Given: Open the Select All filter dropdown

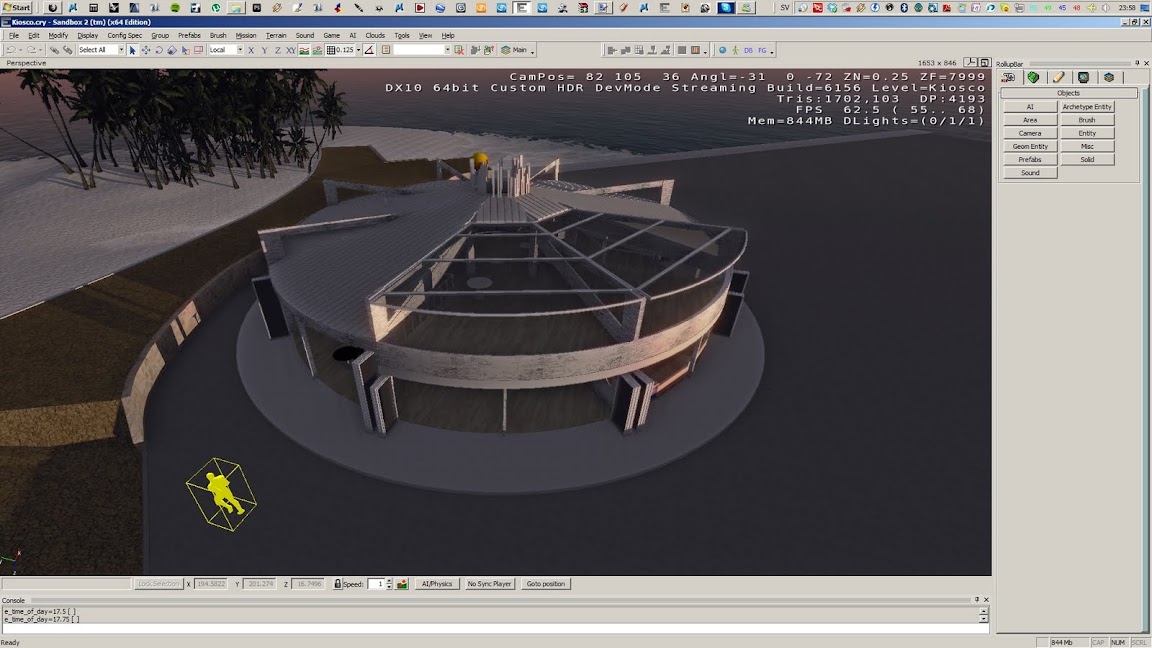Looking at the screenshot, I should click(121, 50).
